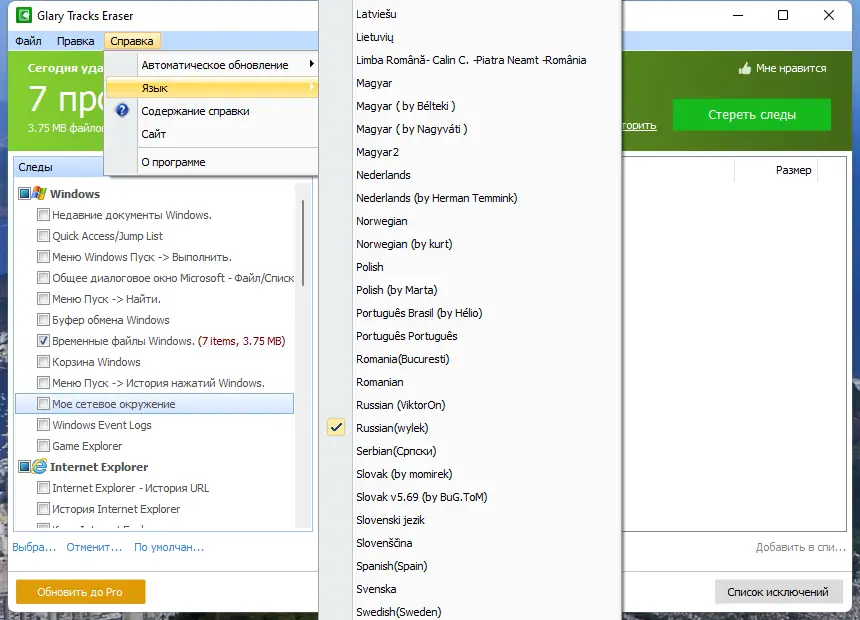Tick Корзина Windows checkbox
This screenshot has width=860, height=620.
tap(43, 362)
